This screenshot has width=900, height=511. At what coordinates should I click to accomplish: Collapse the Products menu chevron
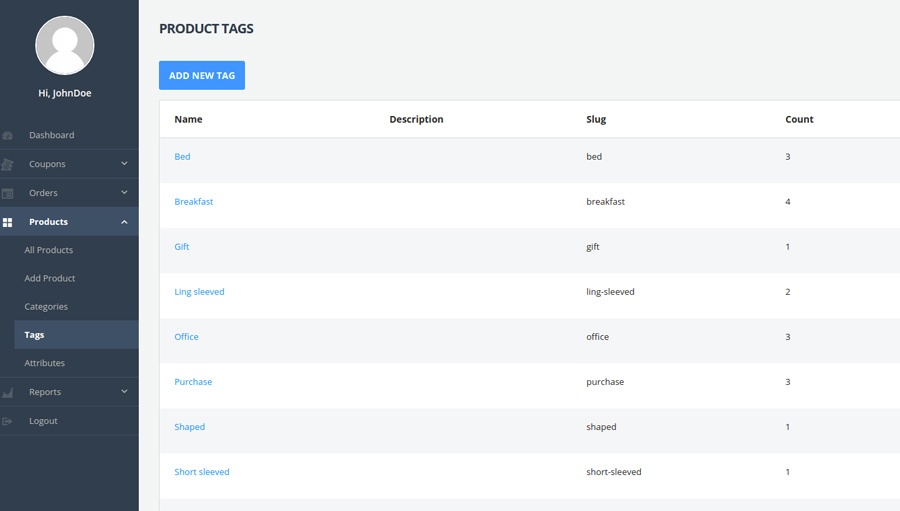(124, 222)
